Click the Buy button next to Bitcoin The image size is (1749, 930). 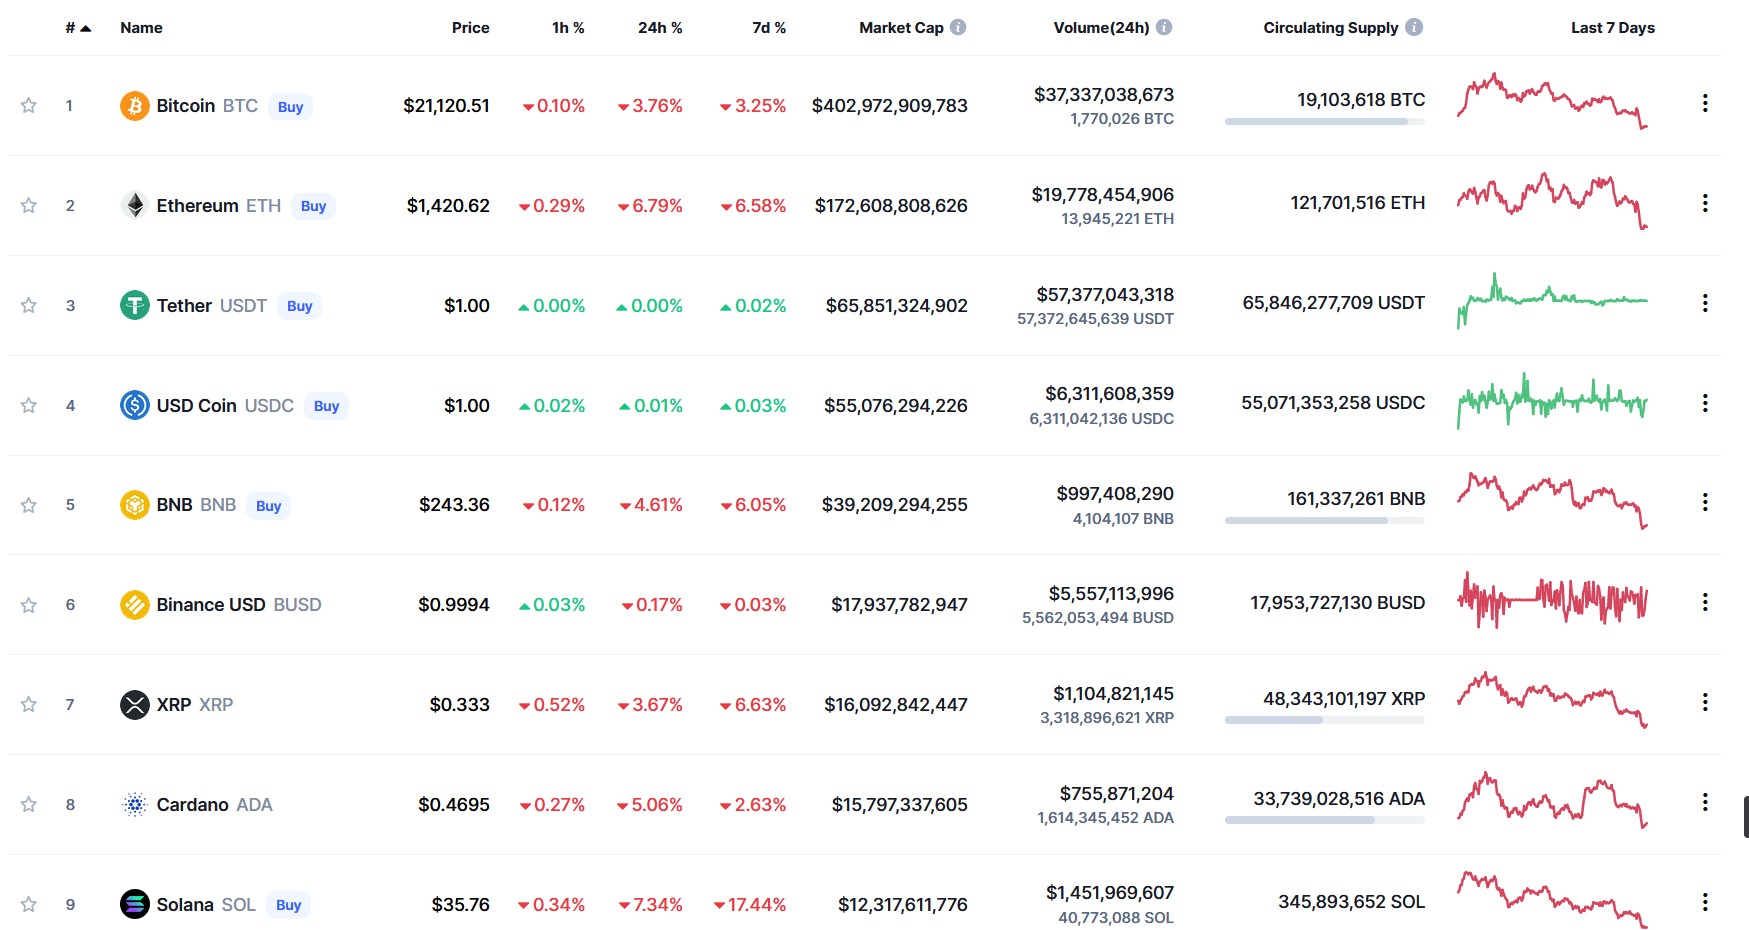coord(290,106)
